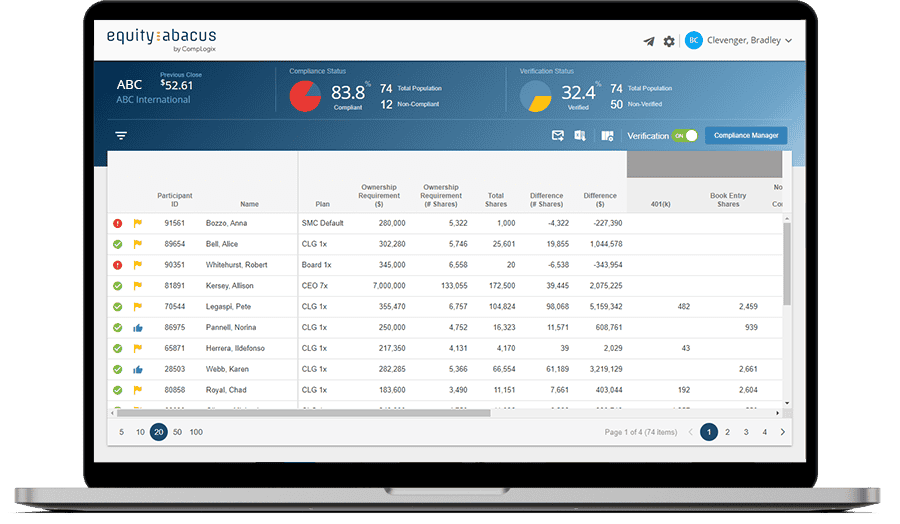
Task: Click green check for Royal, Chad
Action: (118, 390)
